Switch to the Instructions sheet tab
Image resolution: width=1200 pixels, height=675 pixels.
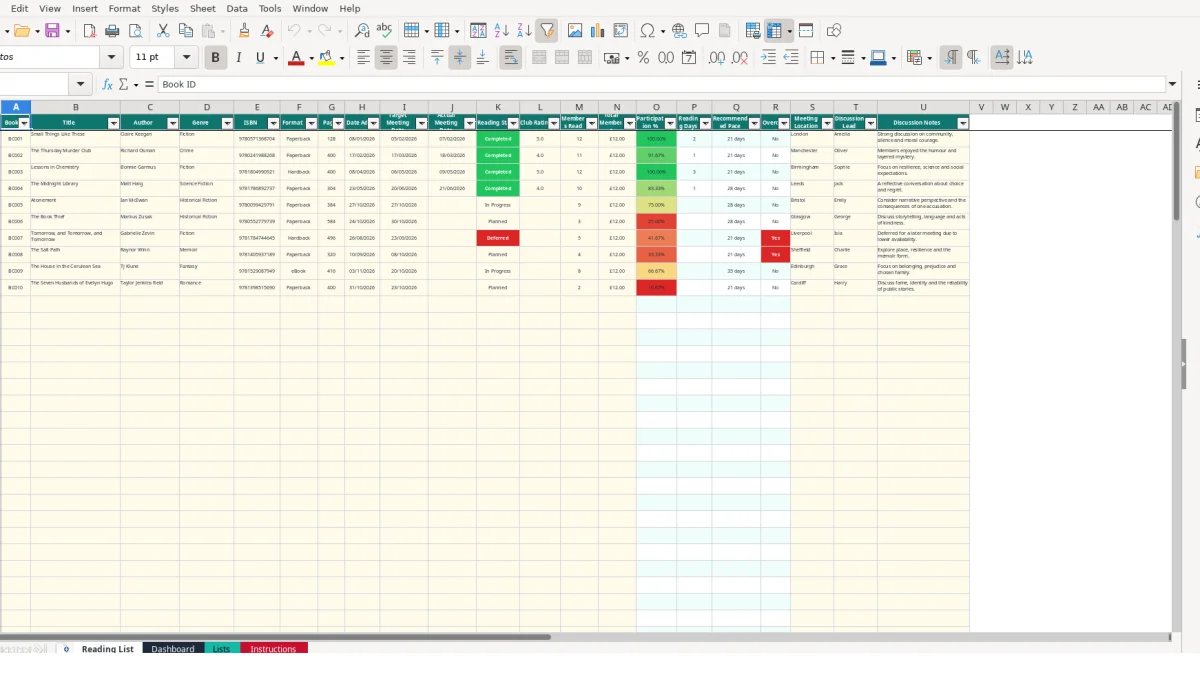(274, 649)
